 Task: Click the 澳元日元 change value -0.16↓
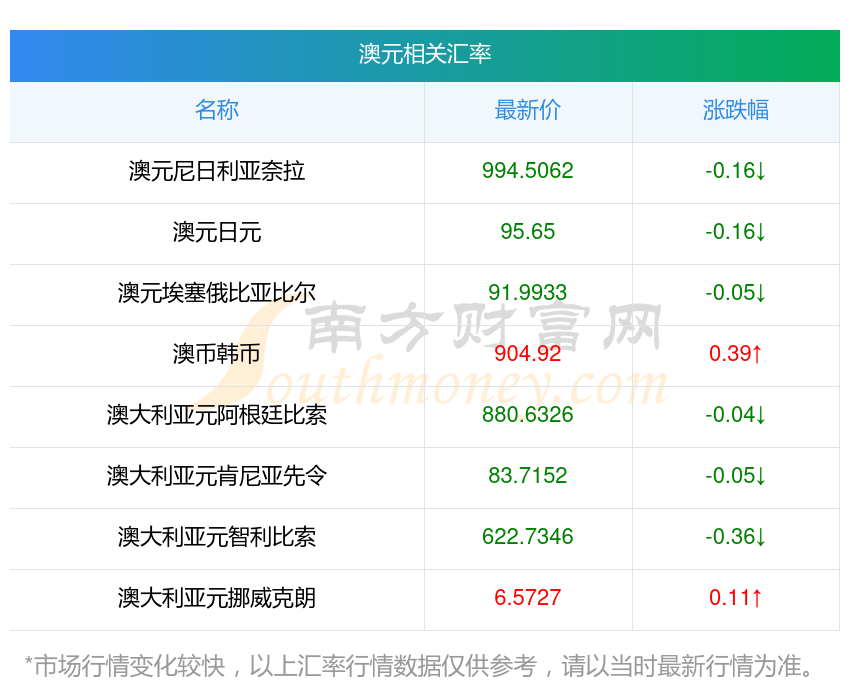coord(736,232)
